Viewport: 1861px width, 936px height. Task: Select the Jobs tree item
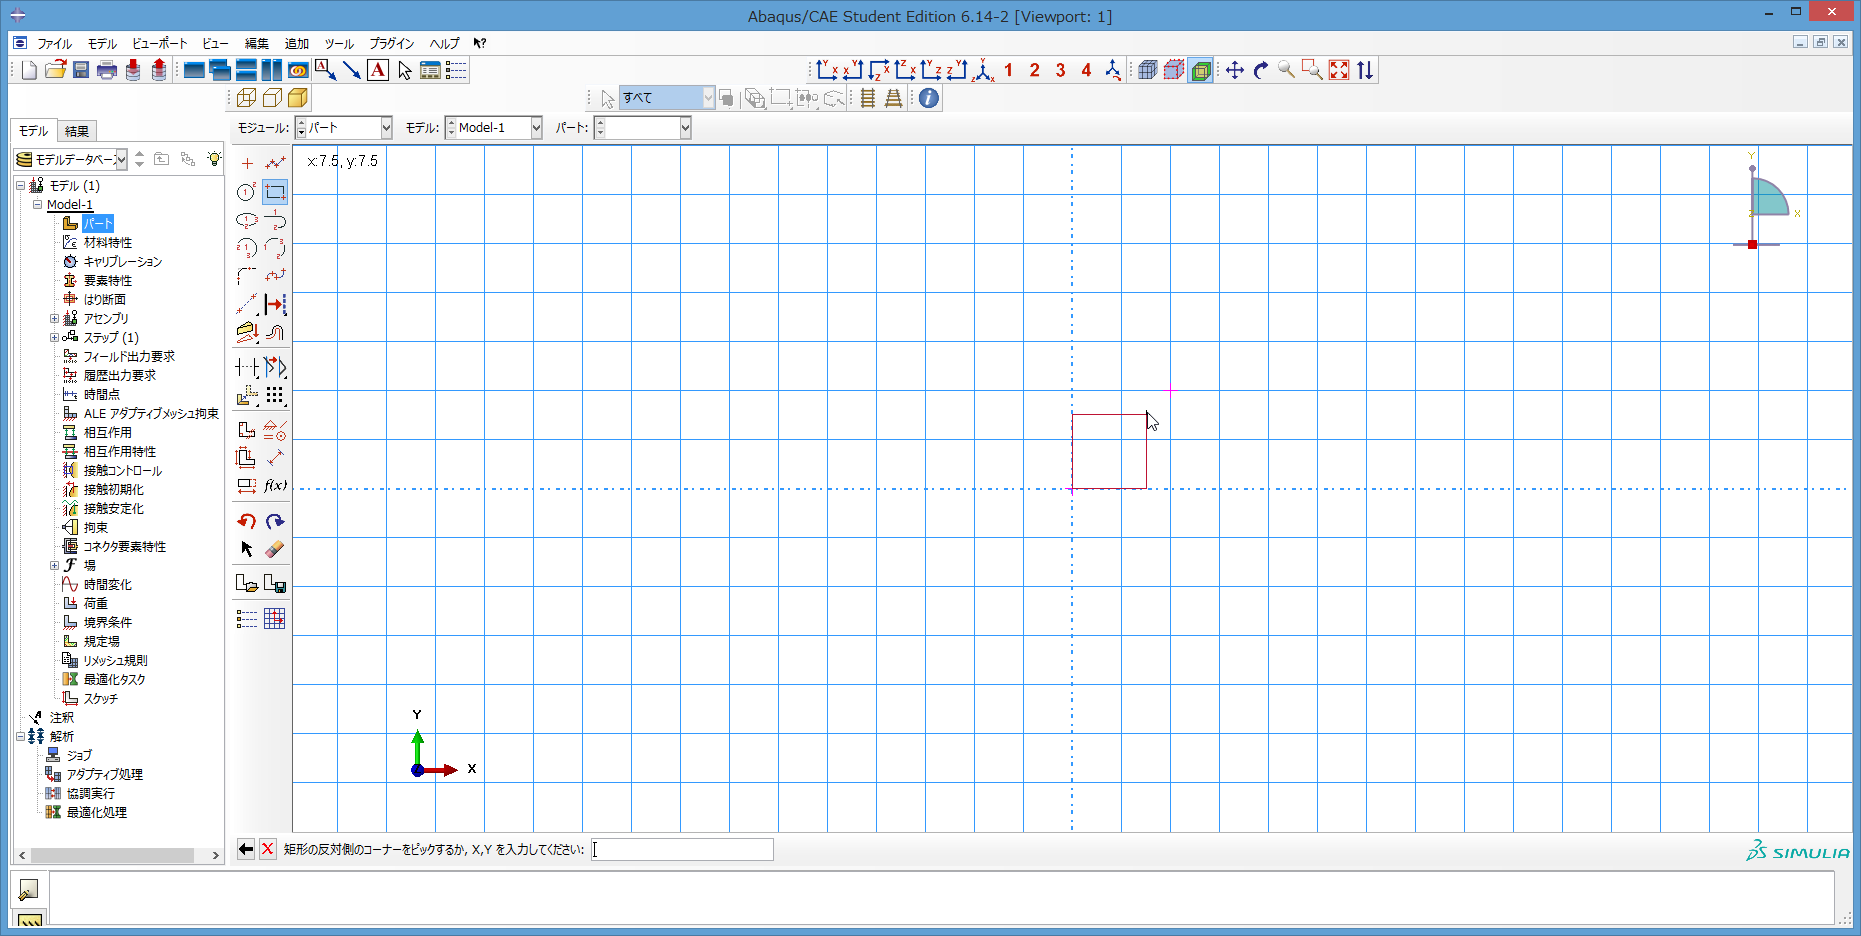[x=79, y=756]
